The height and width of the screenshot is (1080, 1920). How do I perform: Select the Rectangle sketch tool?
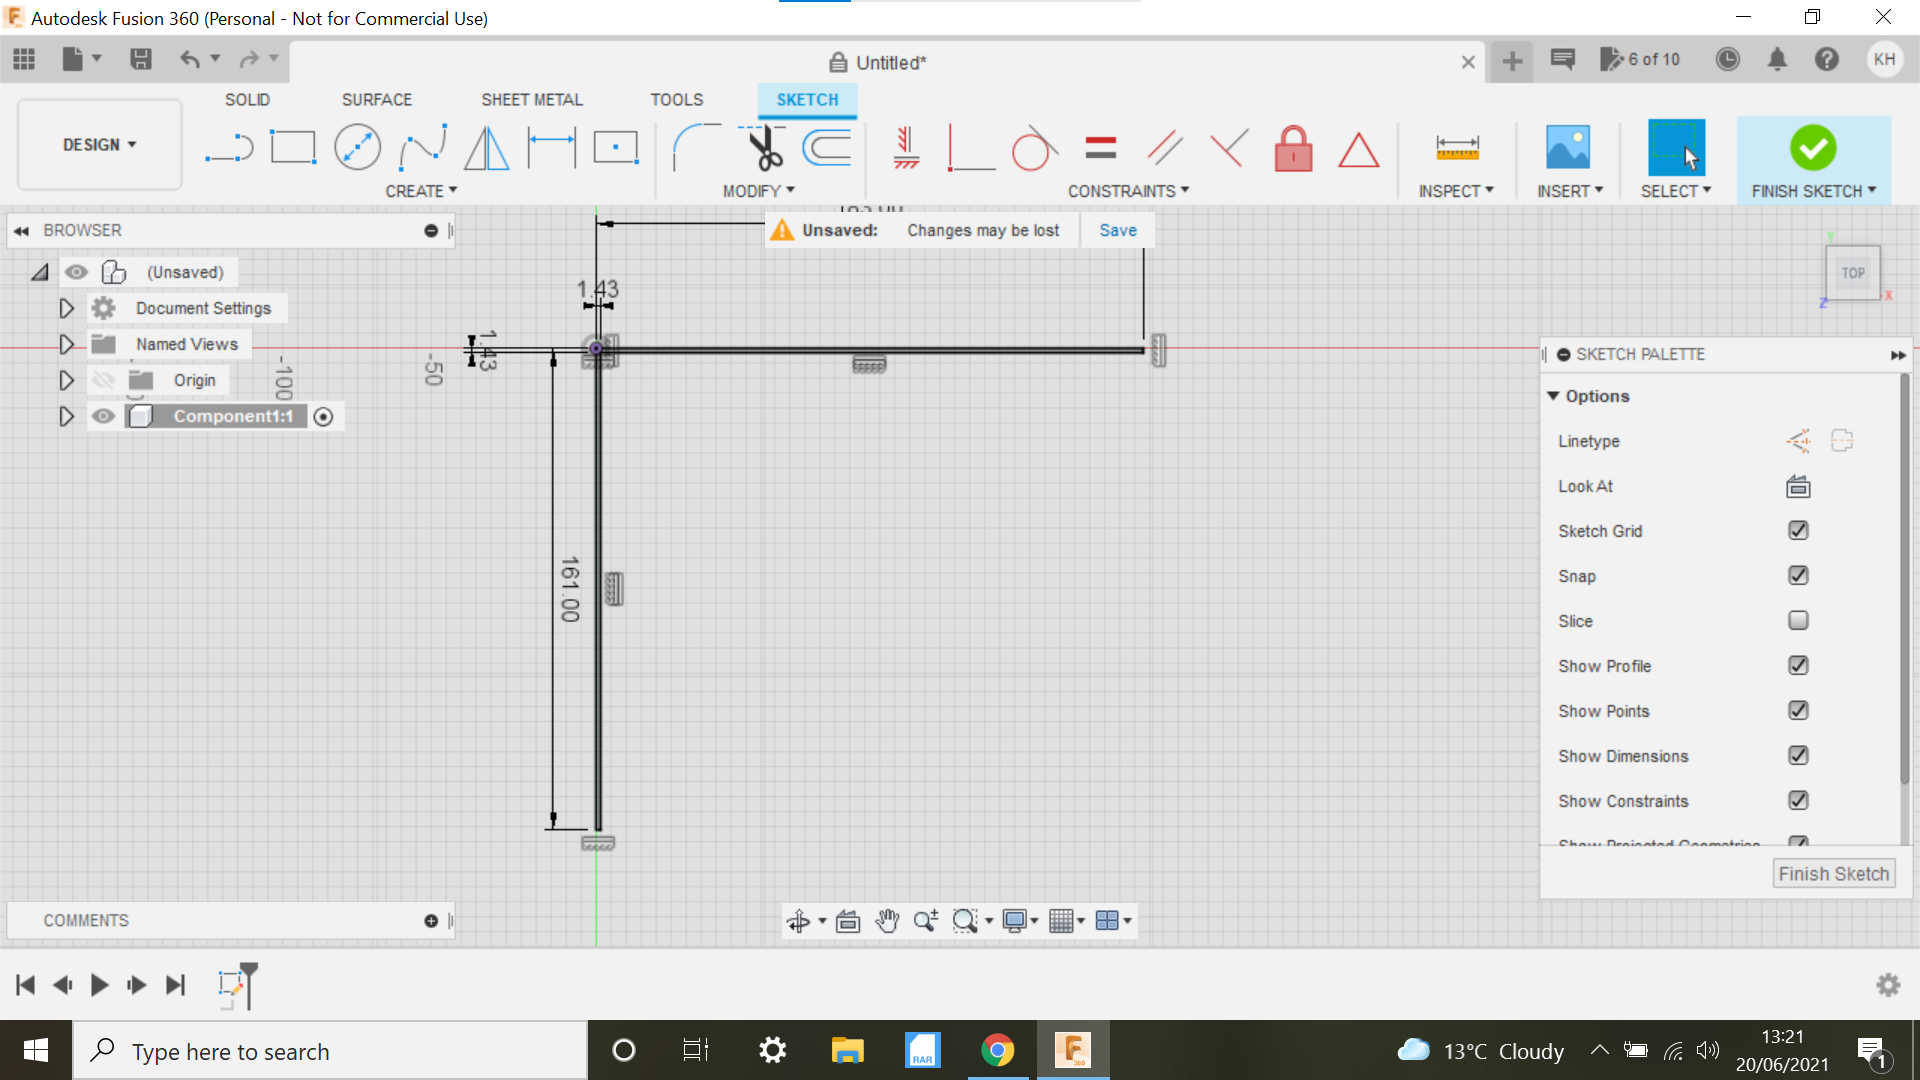pyautogui.click(x=293, y=146)
